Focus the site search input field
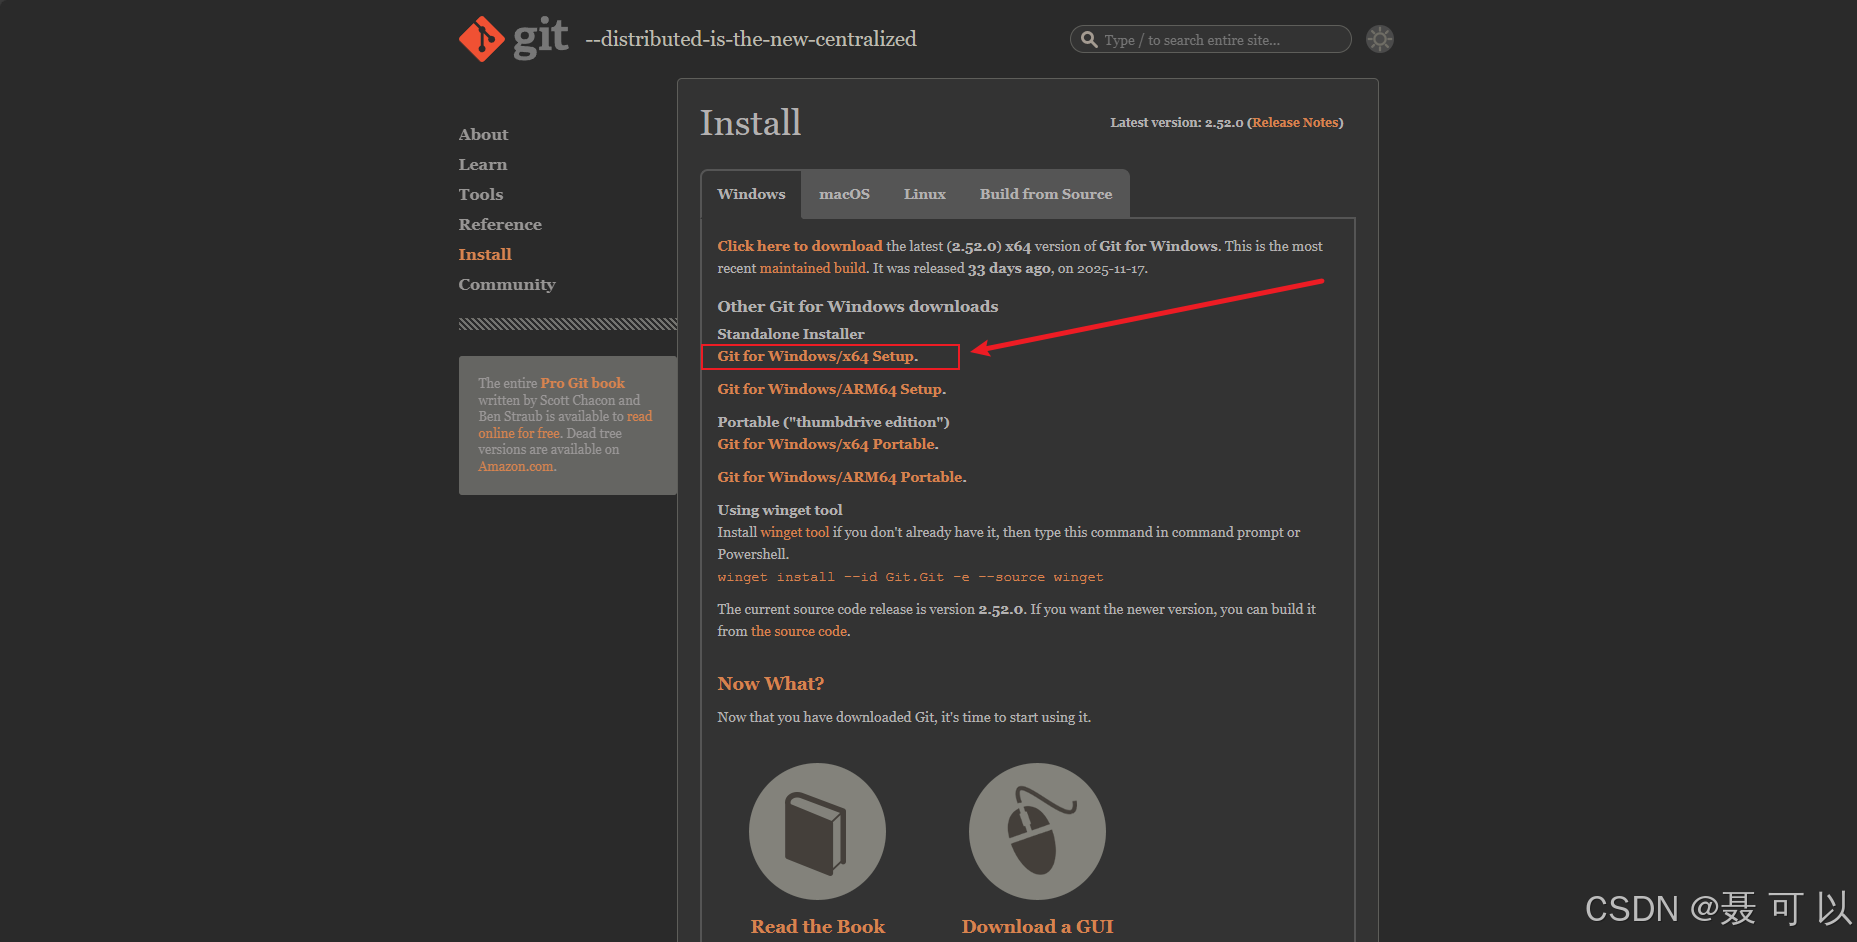 [1211, 39]
